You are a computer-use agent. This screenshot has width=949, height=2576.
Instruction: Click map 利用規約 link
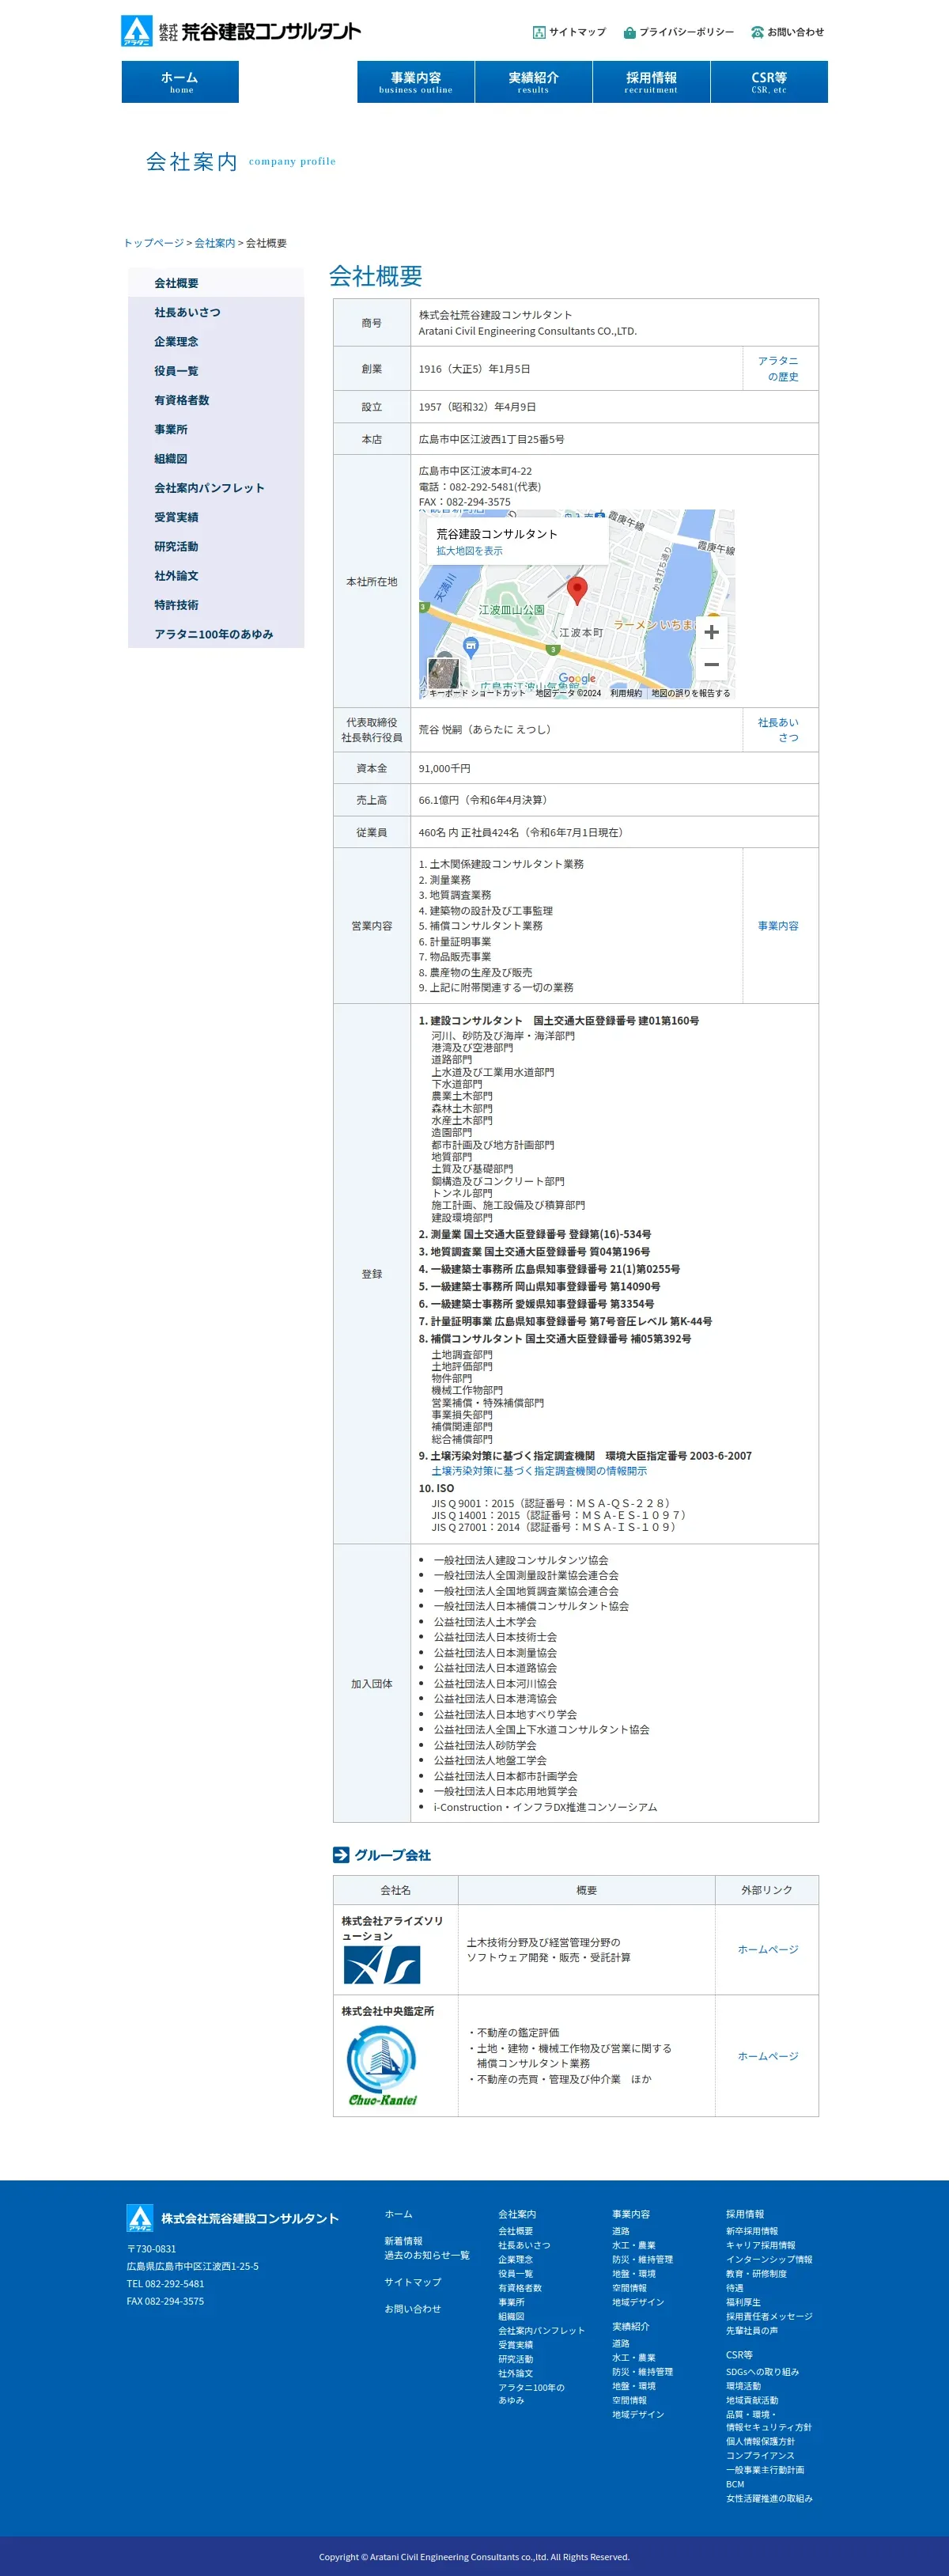click(x=626, y=693)
